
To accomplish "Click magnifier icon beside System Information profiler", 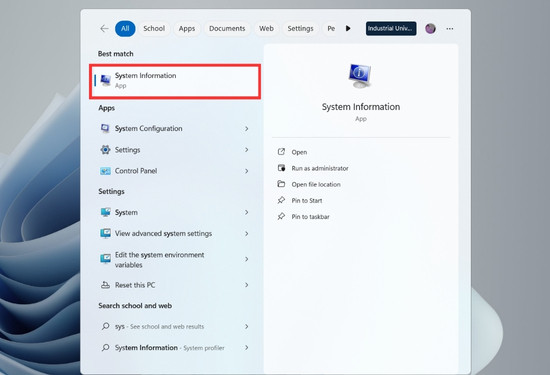I will click(x=105, y=347).
